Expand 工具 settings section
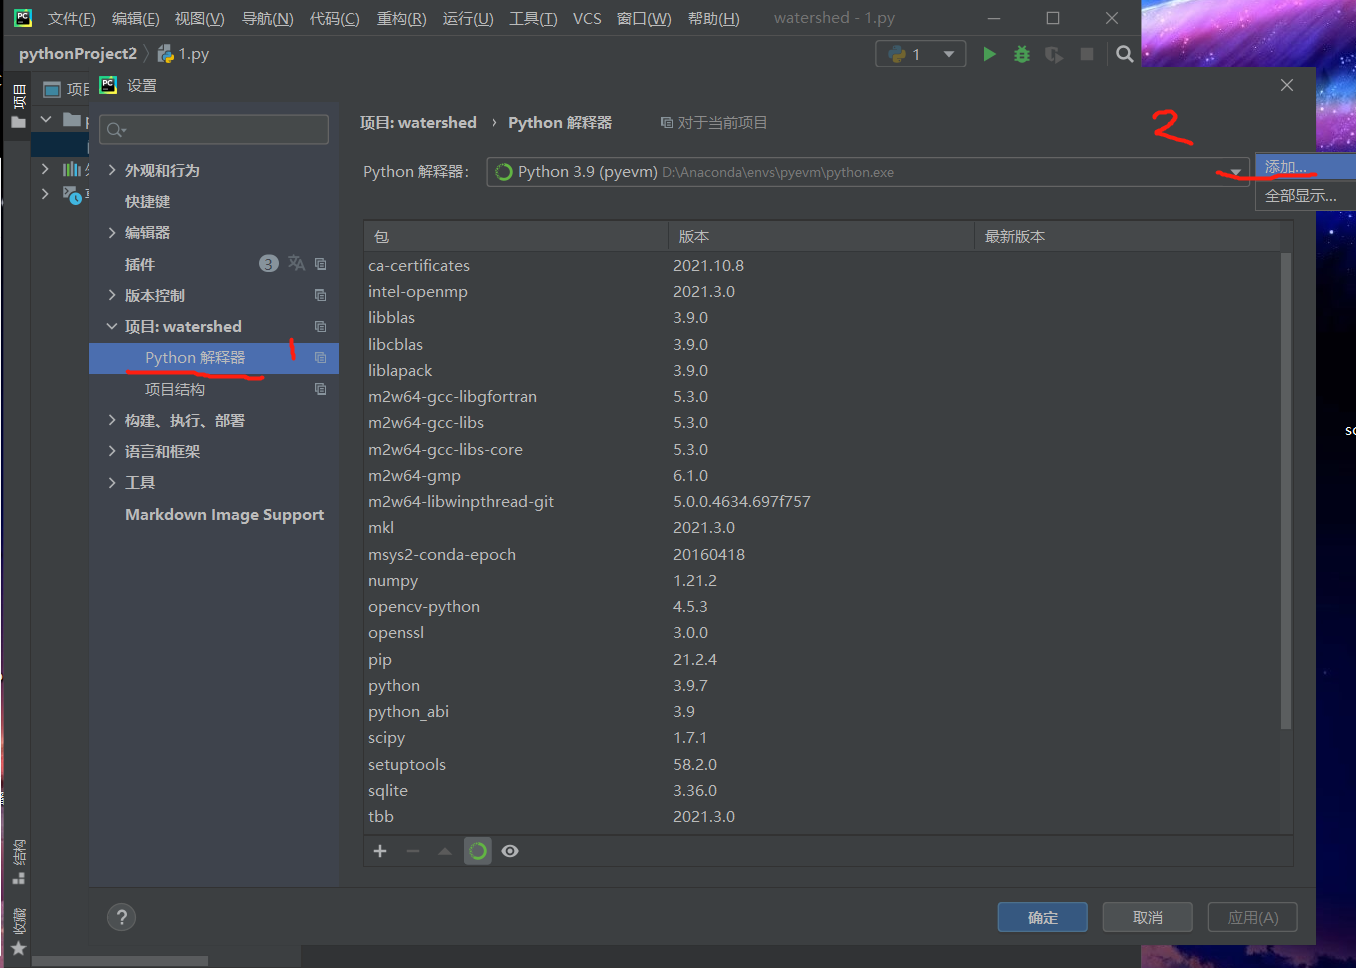1356x968 pixels. coord(112,482)
